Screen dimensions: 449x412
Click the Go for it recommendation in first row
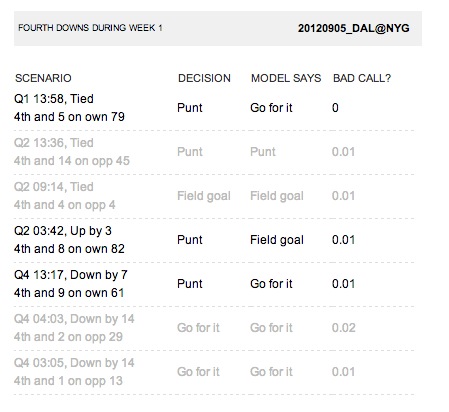click(271, 108)
